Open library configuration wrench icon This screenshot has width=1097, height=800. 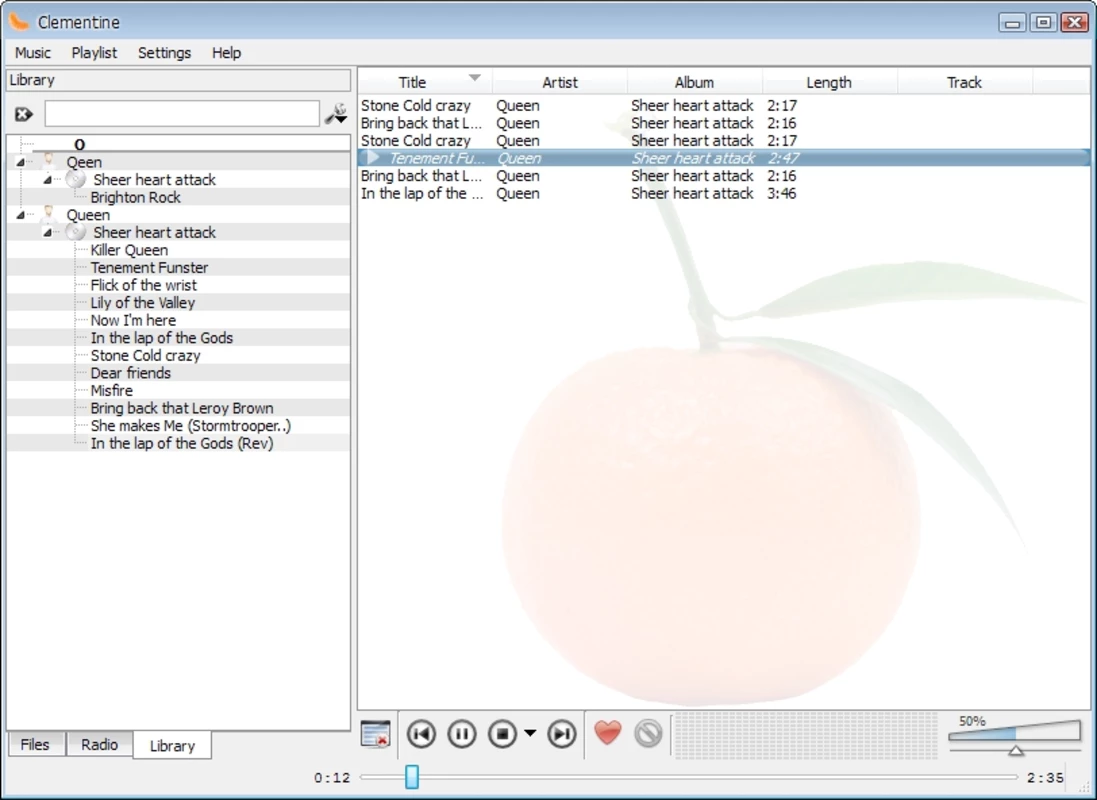pos(336,113)
